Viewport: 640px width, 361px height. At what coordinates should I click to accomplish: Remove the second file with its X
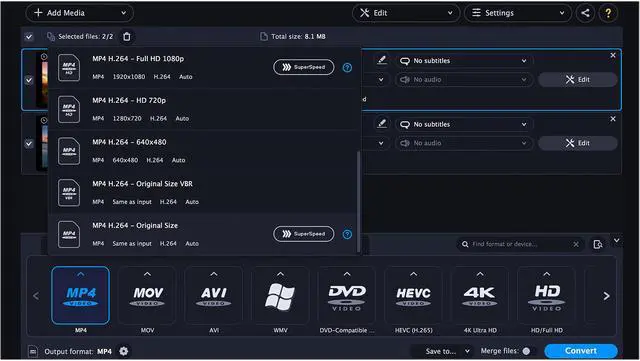[x=613, y=119]
